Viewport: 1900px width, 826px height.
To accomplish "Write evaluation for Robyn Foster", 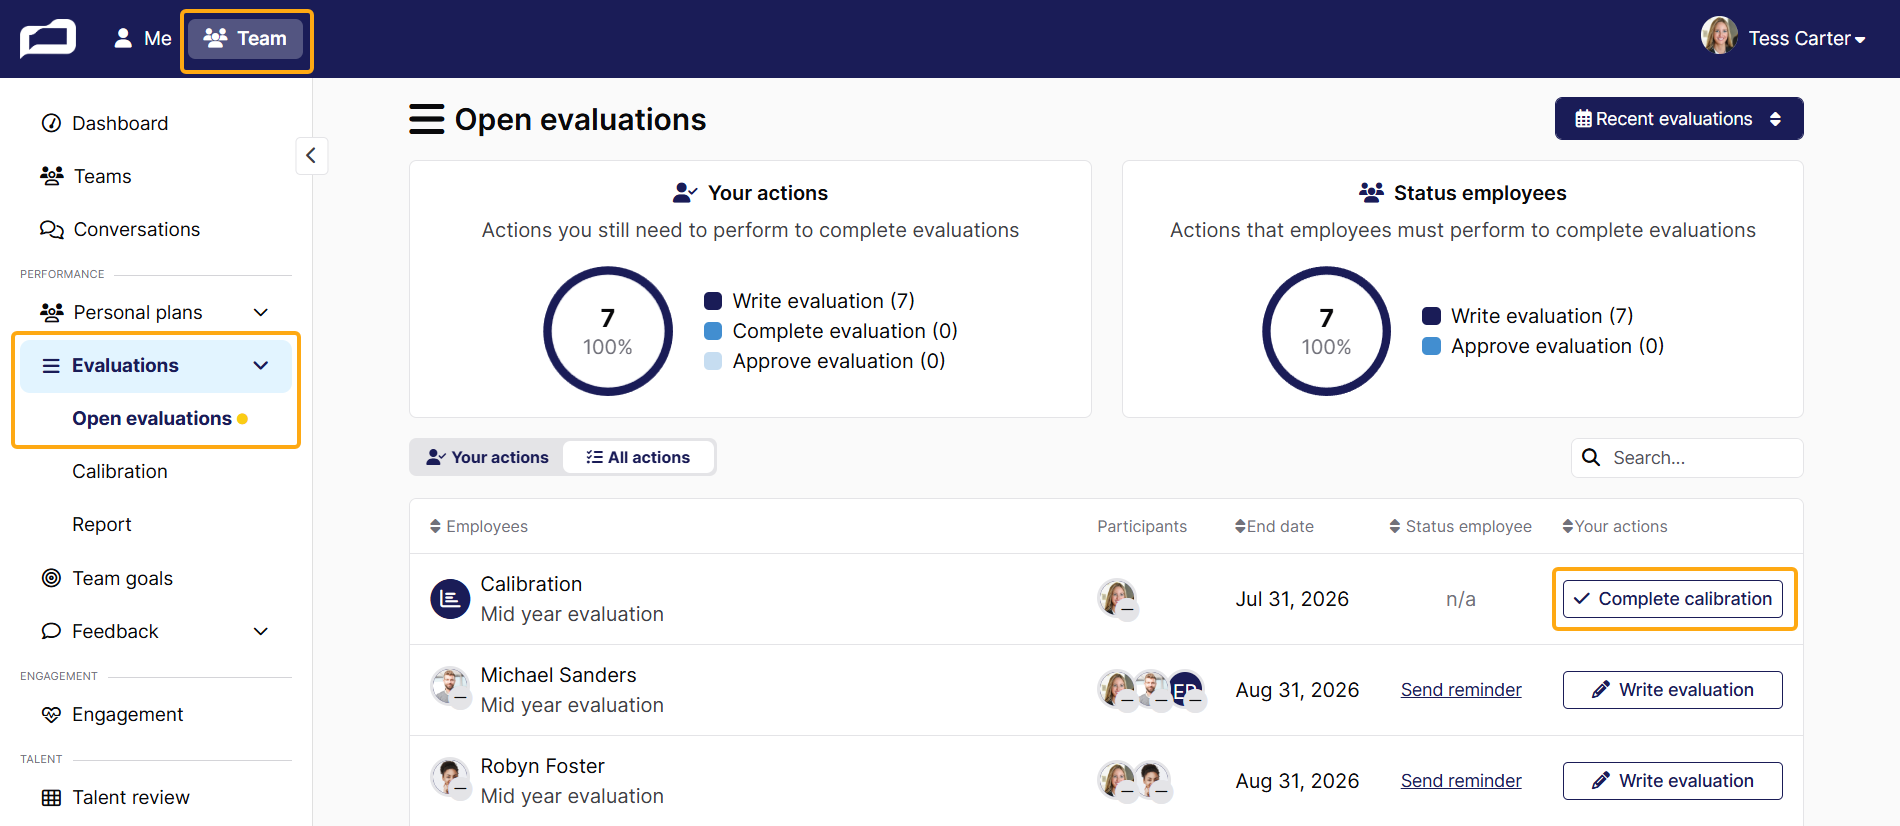I will 1673,781.
